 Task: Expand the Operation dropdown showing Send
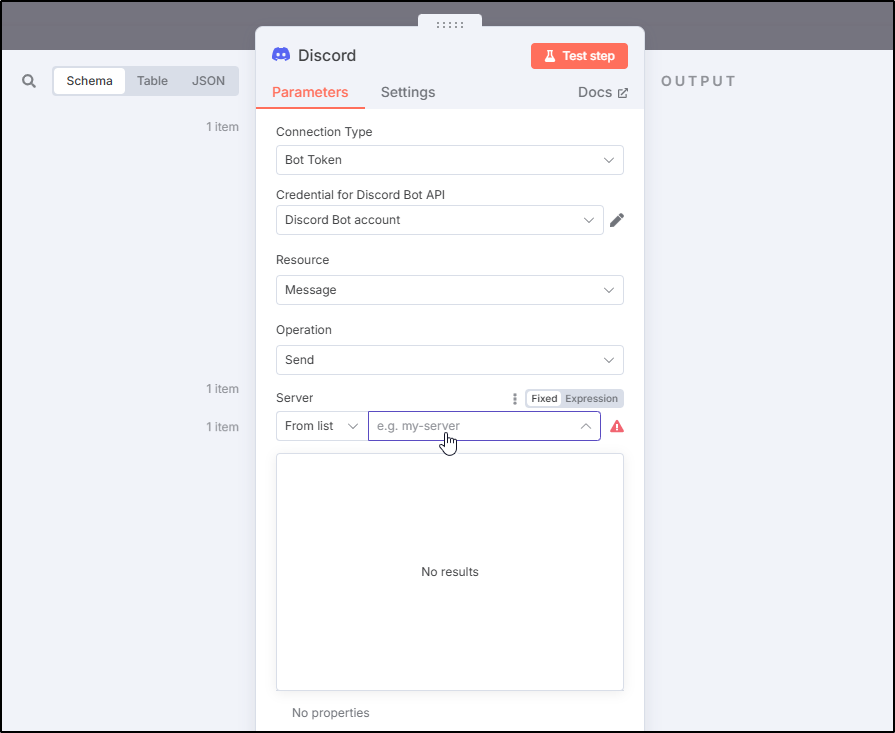coord(450,360)
